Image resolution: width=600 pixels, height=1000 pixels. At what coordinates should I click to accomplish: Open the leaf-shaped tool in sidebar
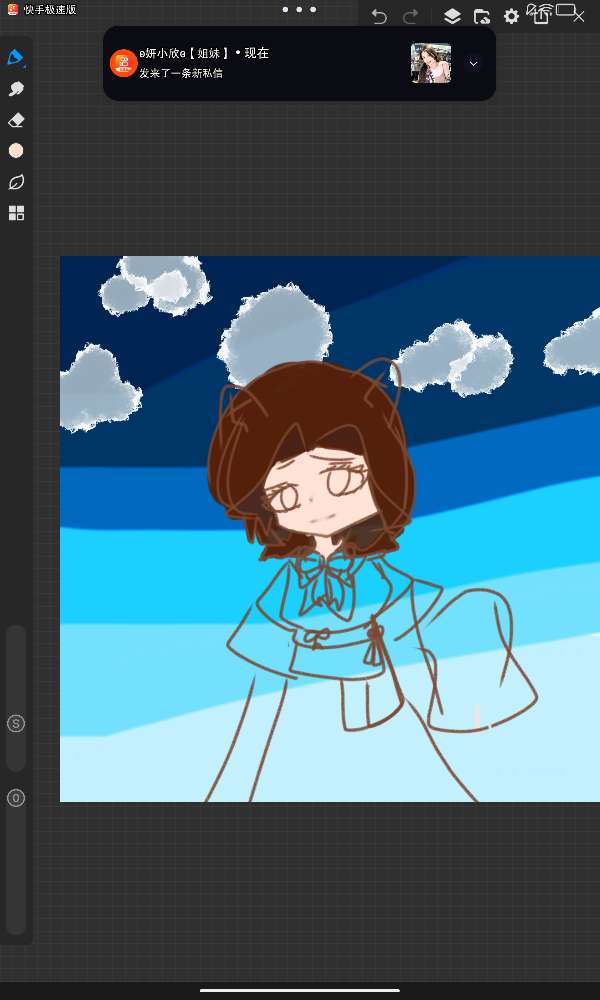point(16,182)
